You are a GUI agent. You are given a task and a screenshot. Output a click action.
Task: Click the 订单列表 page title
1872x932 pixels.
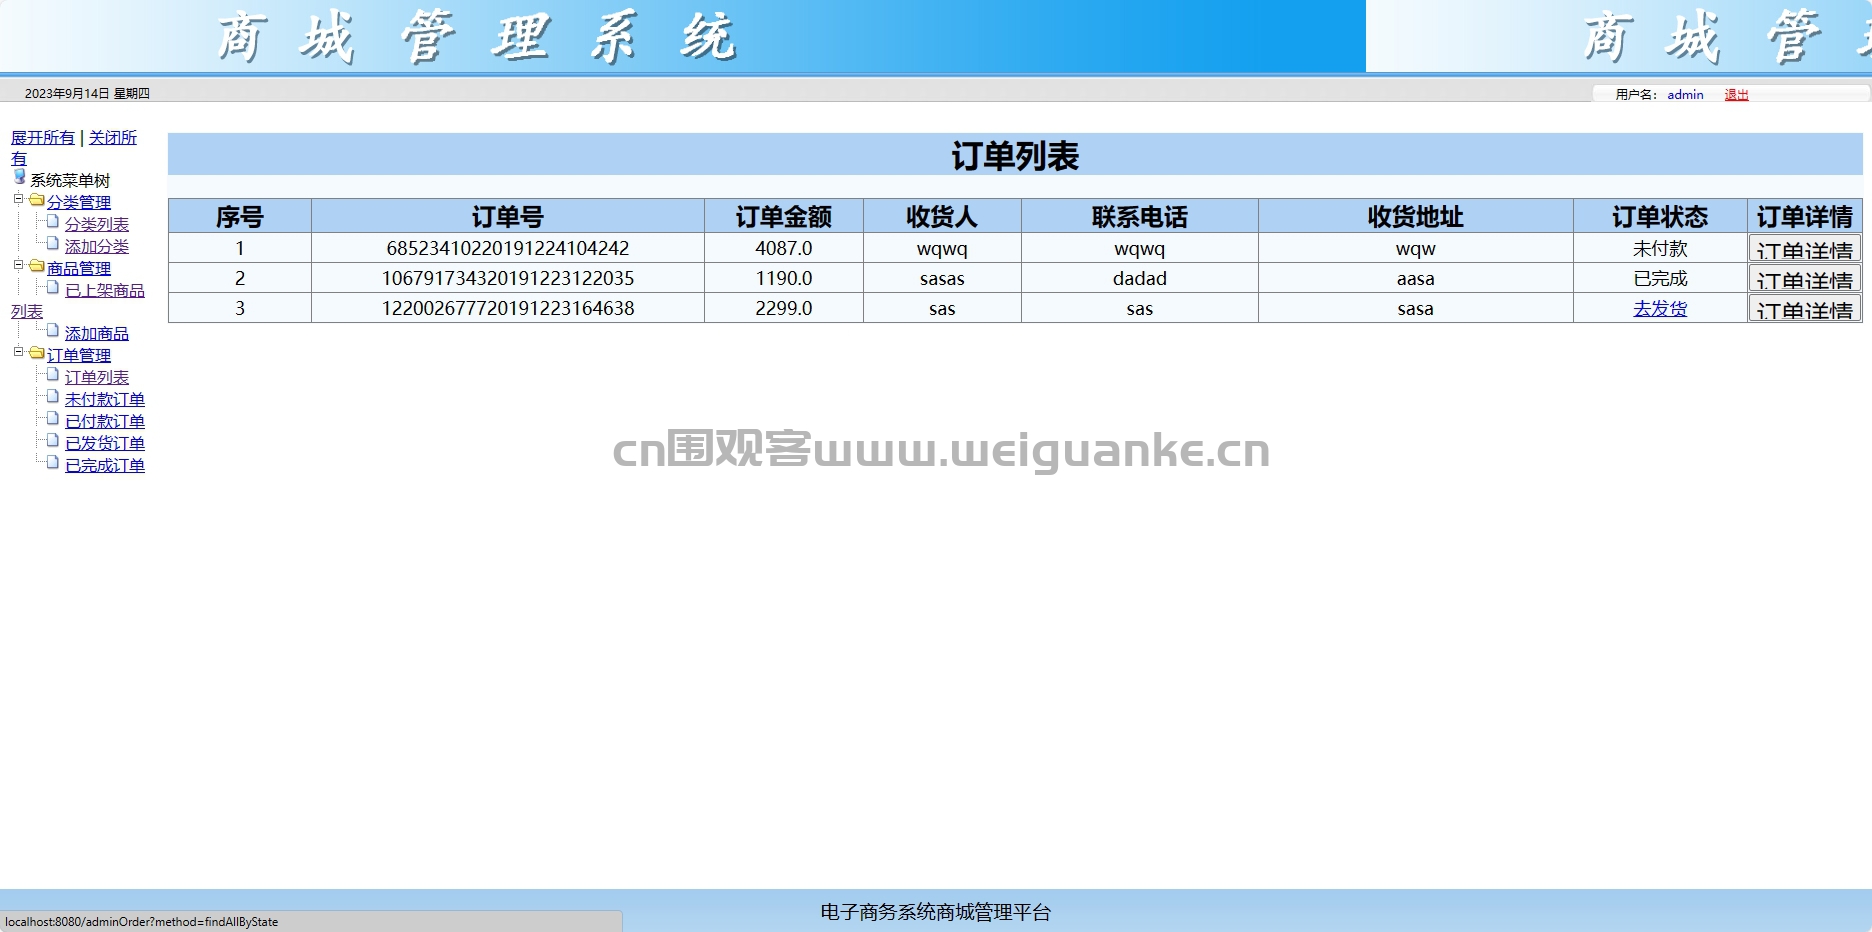(1015, 155)
